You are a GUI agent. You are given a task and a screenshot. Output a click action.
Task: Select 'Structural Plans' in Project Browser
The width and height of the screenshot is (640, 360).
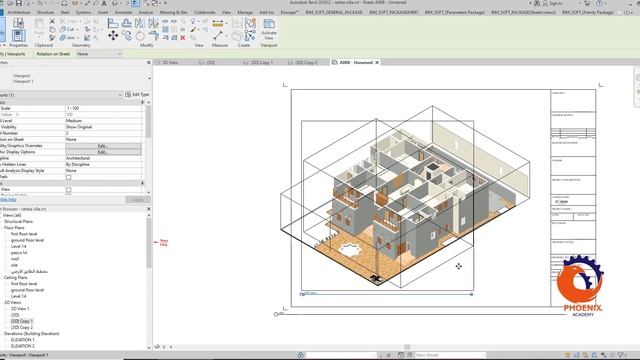click(18, 221)
